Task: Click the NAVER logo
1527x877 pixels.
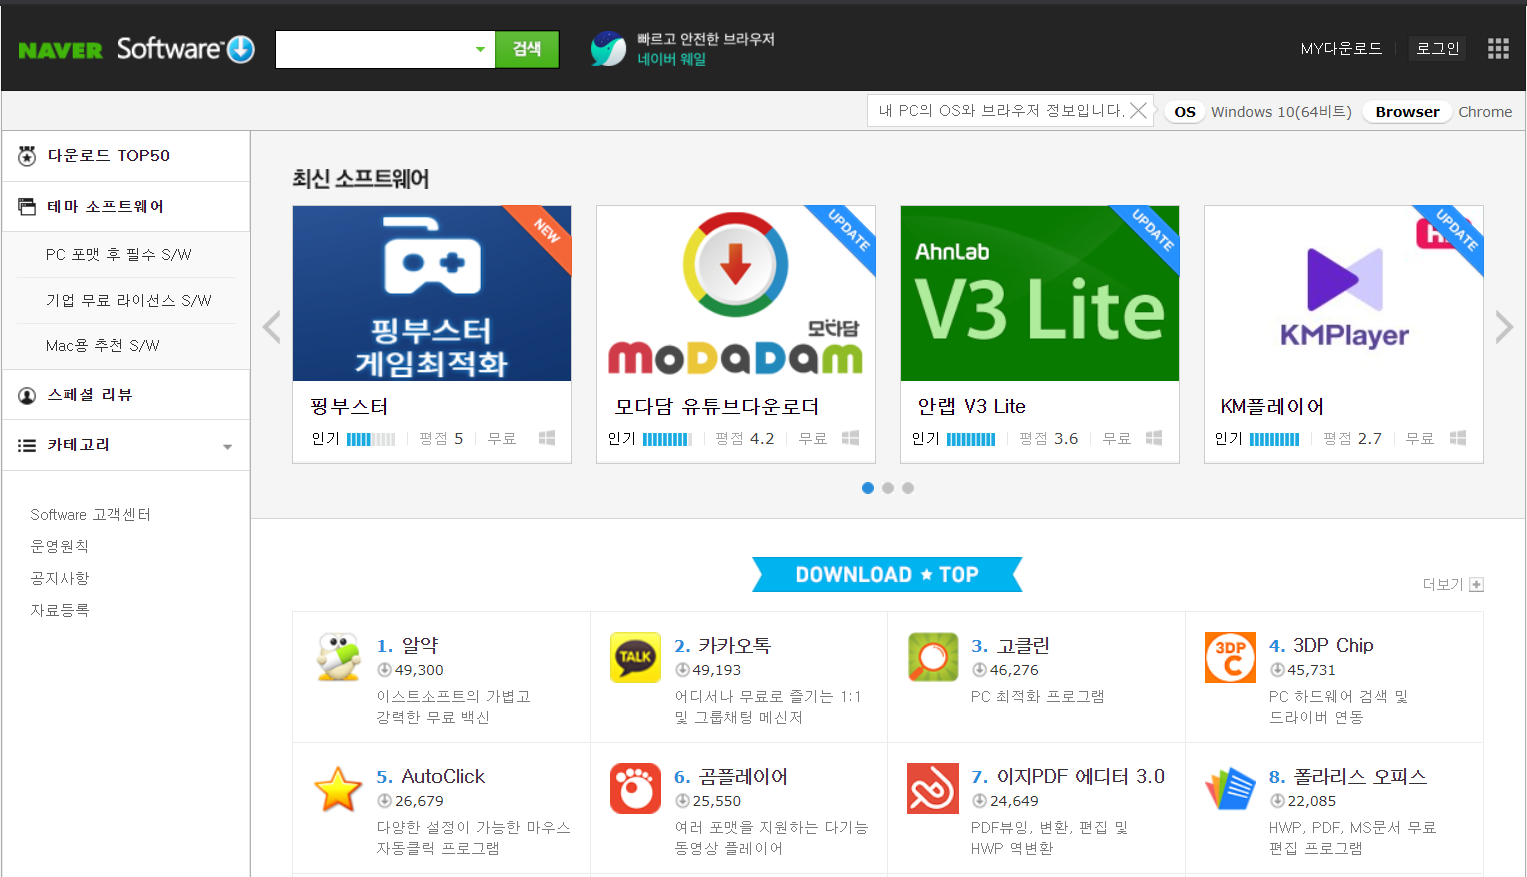Action: coord(60,50)
